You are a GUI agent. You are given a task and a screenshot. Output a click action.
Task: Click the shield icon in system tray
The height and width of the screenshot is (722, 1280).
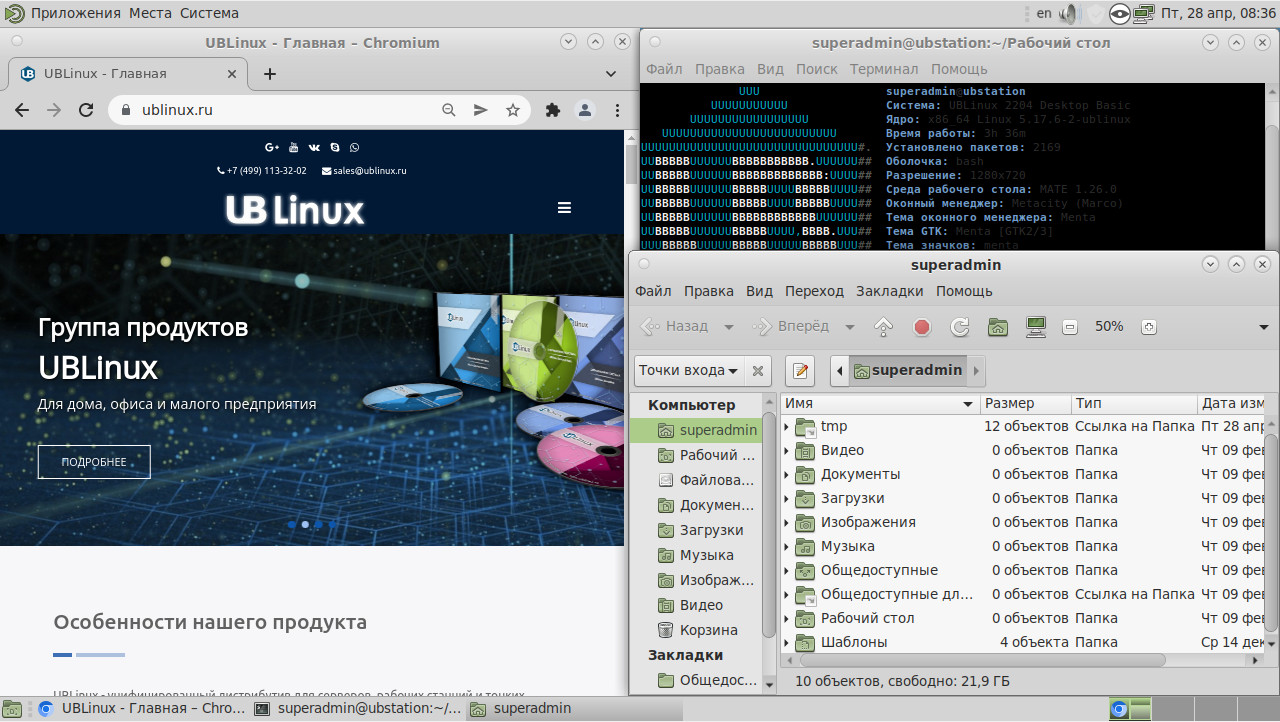(1096, 14)
